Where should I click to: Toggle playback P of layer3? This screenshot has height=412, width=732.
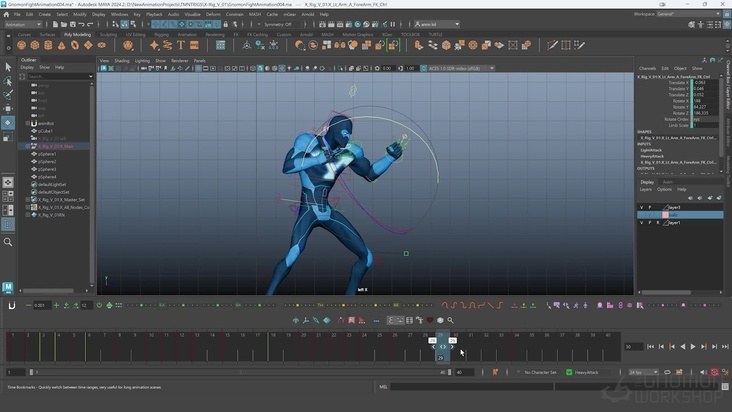[x=649, y=207]
